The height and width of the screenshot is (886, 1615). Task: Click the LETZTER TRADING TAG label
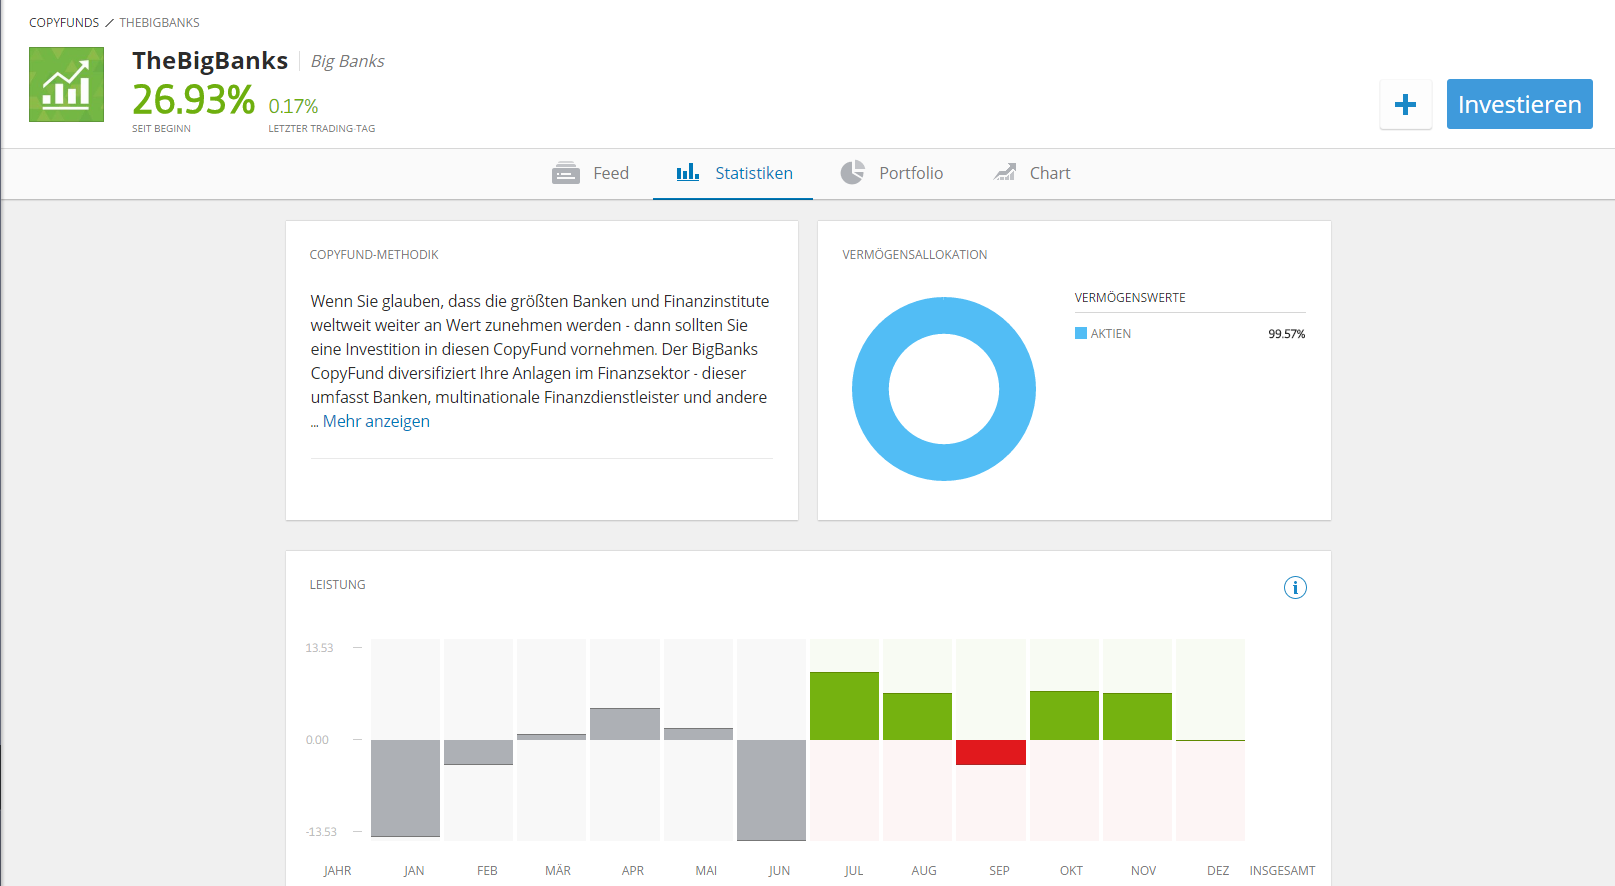point(322,129)
